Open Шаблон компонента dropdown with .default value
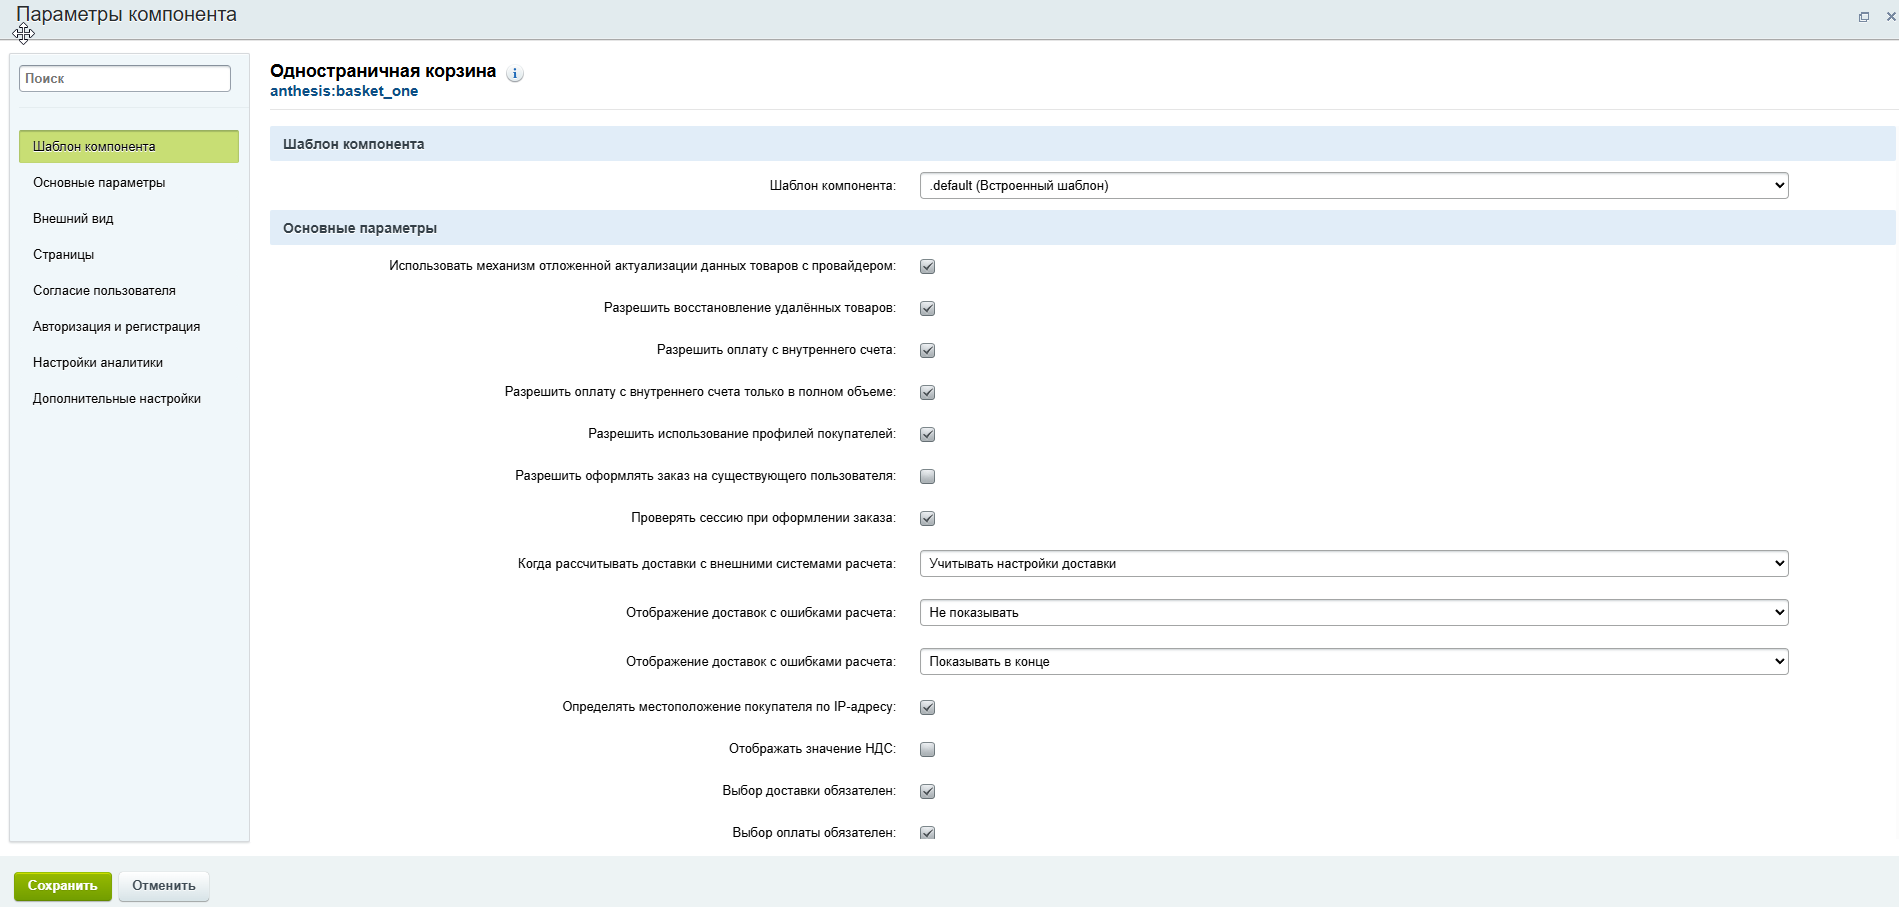The image size is (1899, 907). (1354, 186)
